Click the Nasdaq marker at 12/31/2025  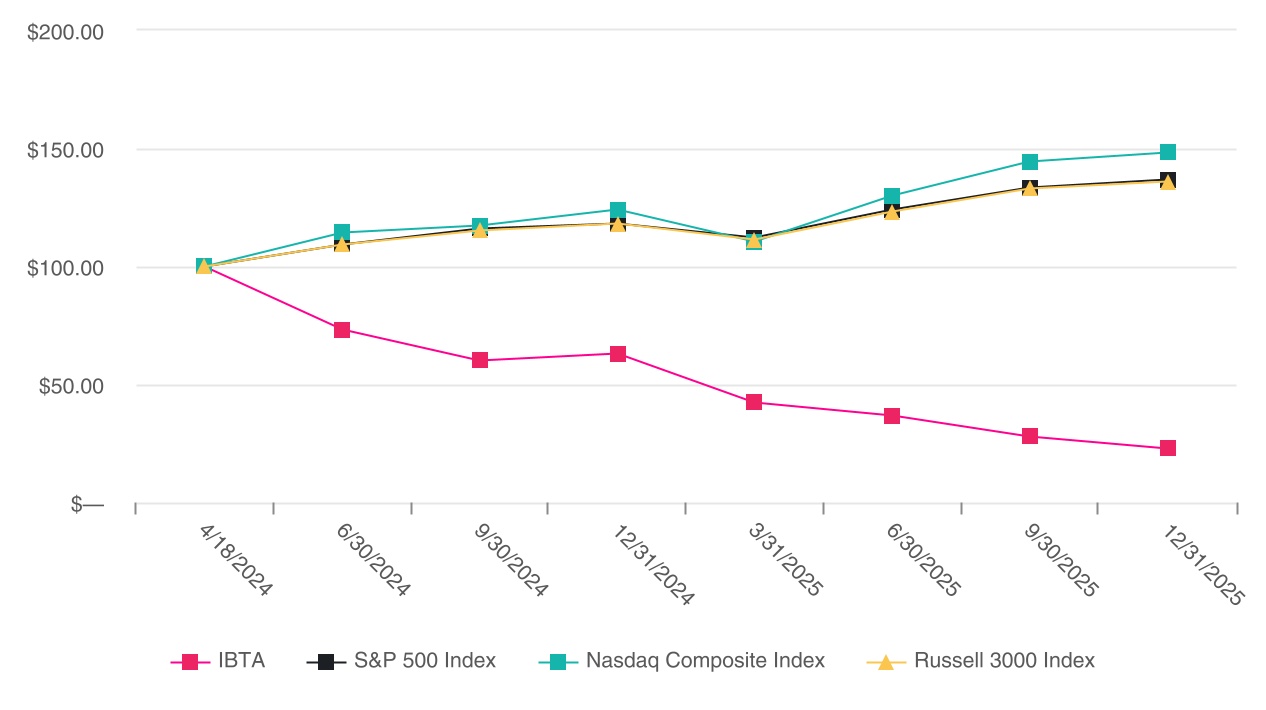[1168, 152]
